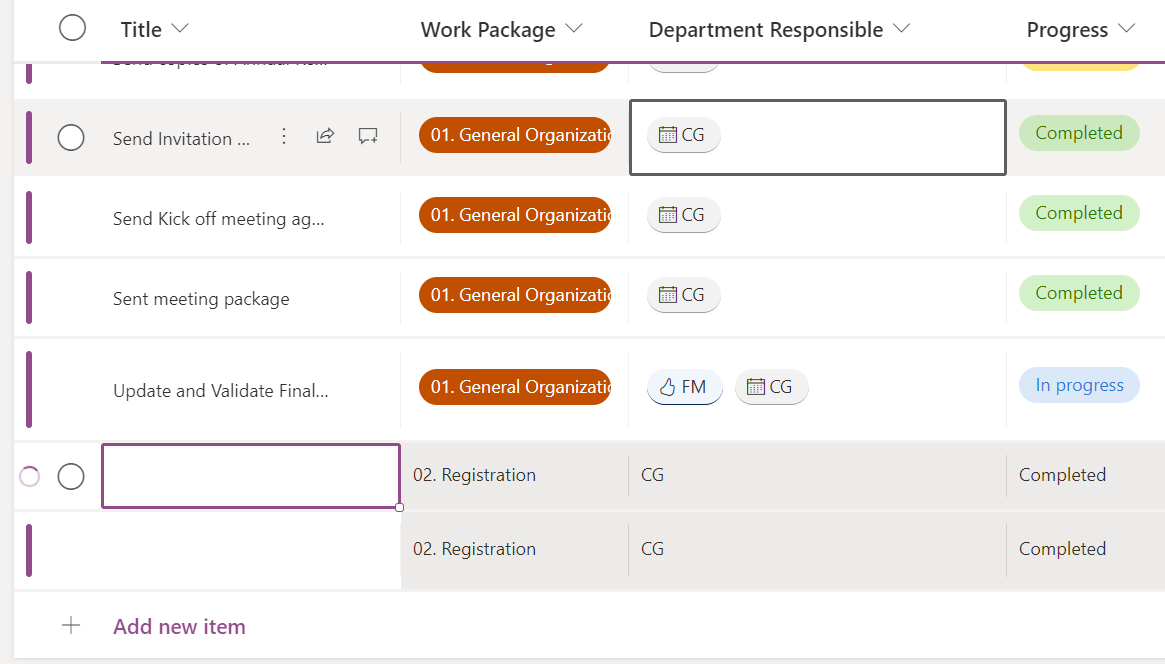Click calendar icon in Sent meeting package CG tag
Image resolution: width=1165 pixels, height=664 pixels.
[x=668, y=295]
